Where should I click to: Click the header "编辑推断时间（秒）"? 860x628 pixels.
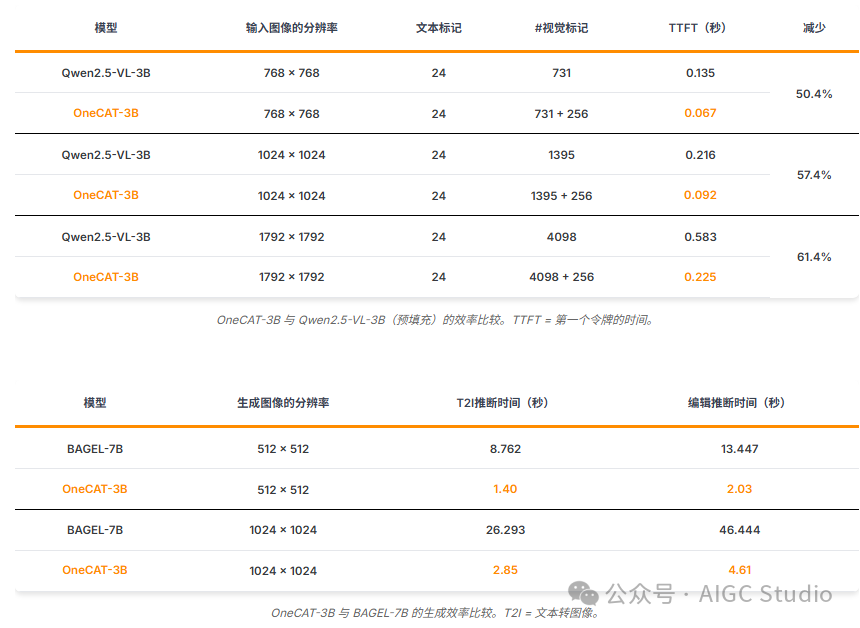[739, 403]
